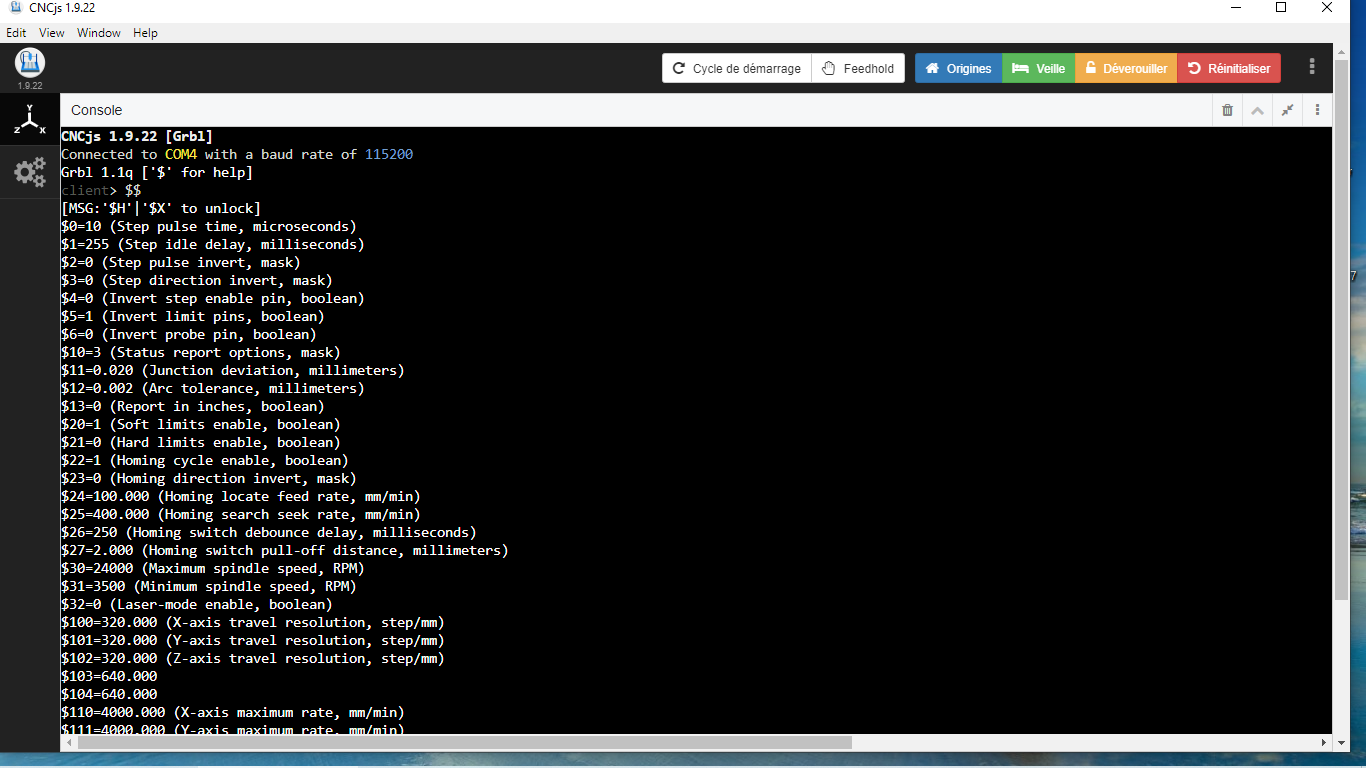Image resolution: width=1366 pixels, height=768 pixels.
Task: Click the $20=1 soft limits enable line
Action: pyautogui.click(x=201, y=424)
